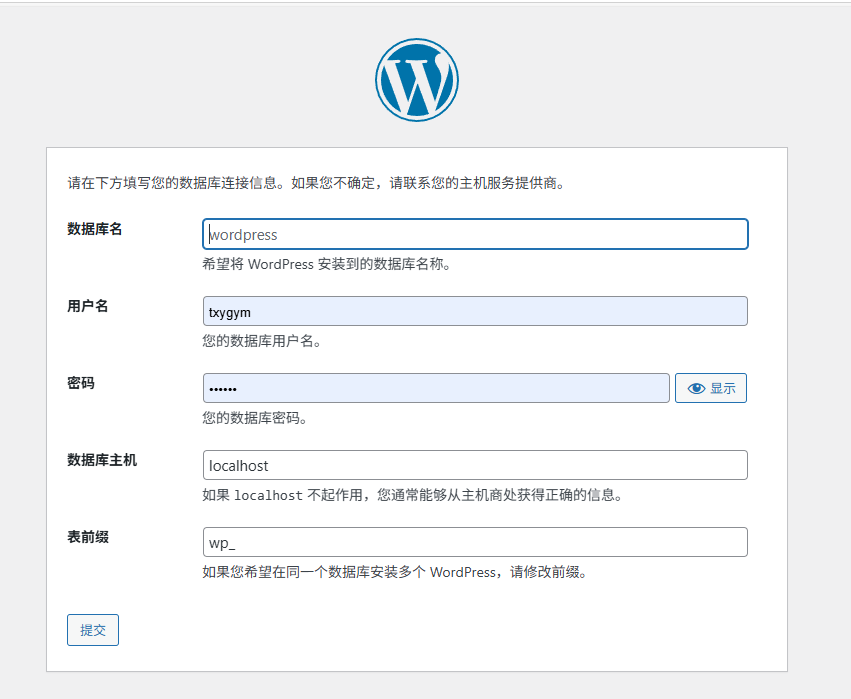Click the database host field with localhost
Image resolution: width=851 pixels, height=699 pixels.
tap(475, 465)
